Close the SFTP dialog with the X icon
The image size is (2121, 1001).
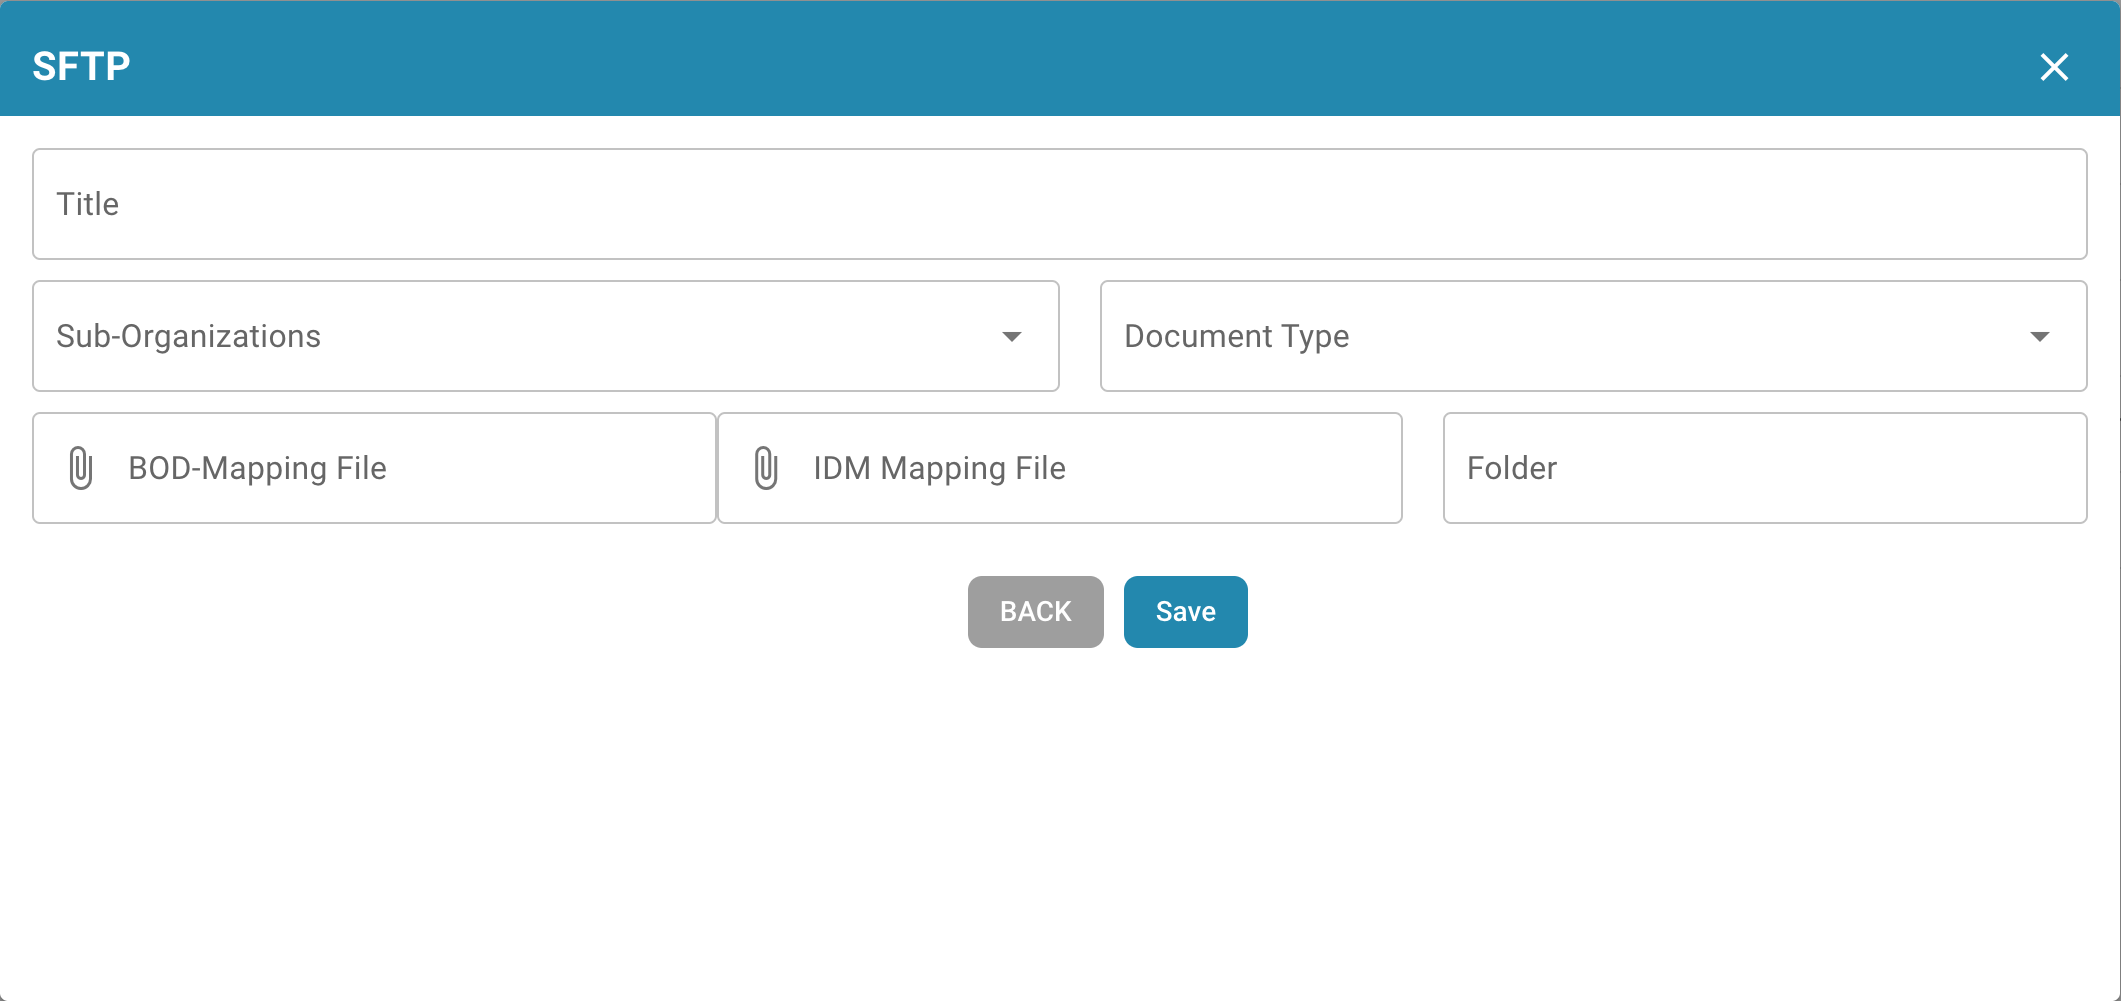coord(2054,67)
